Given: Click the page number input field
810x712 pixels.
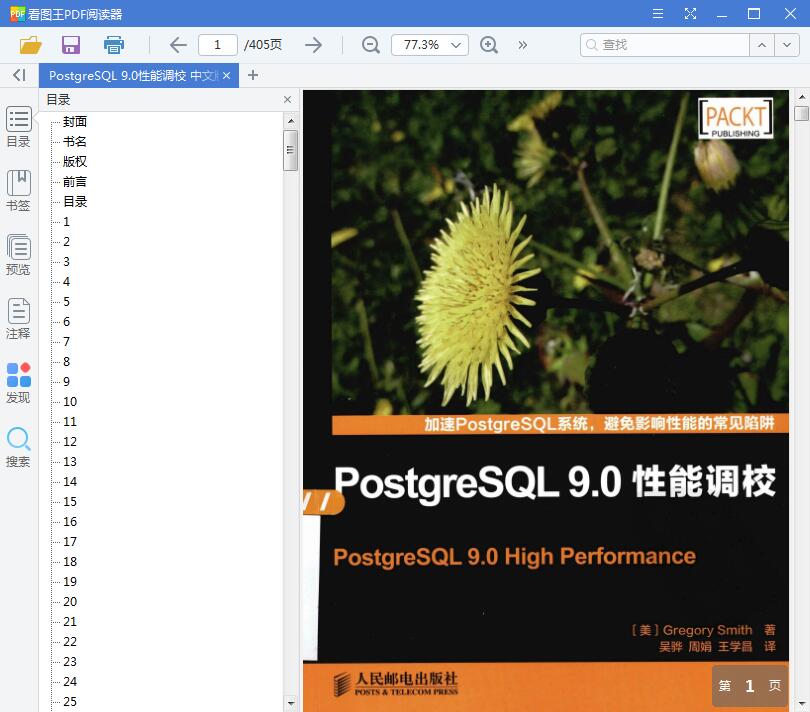Looking at the screenshot, I should point(217,45).
